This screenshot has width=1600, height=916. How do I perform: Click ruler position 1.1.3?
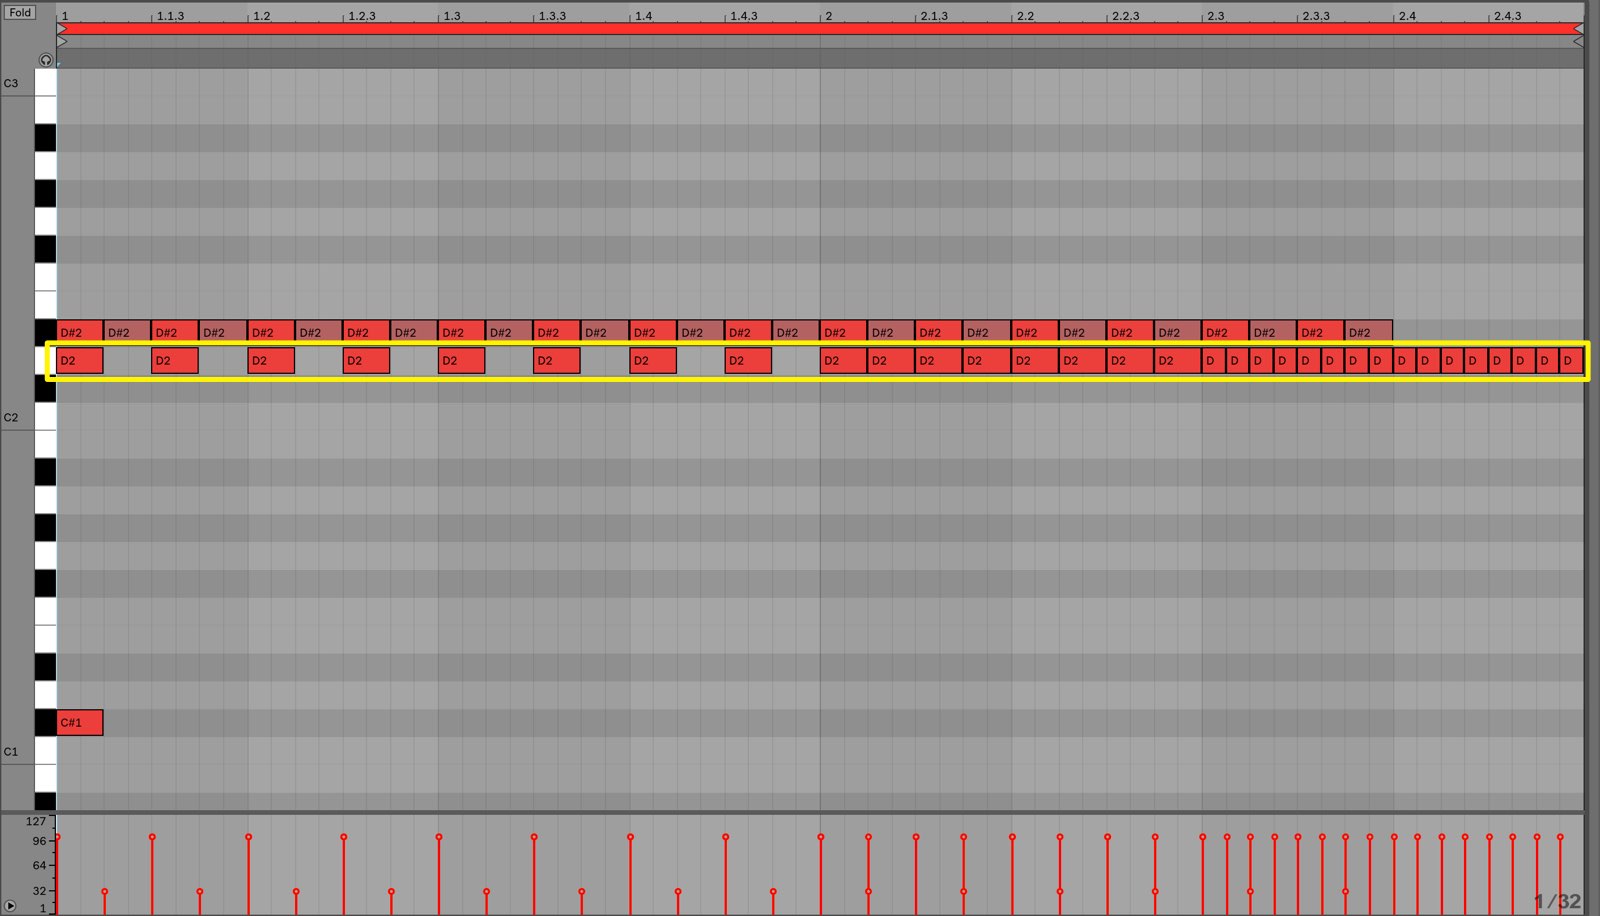click(x=170, y=16)
